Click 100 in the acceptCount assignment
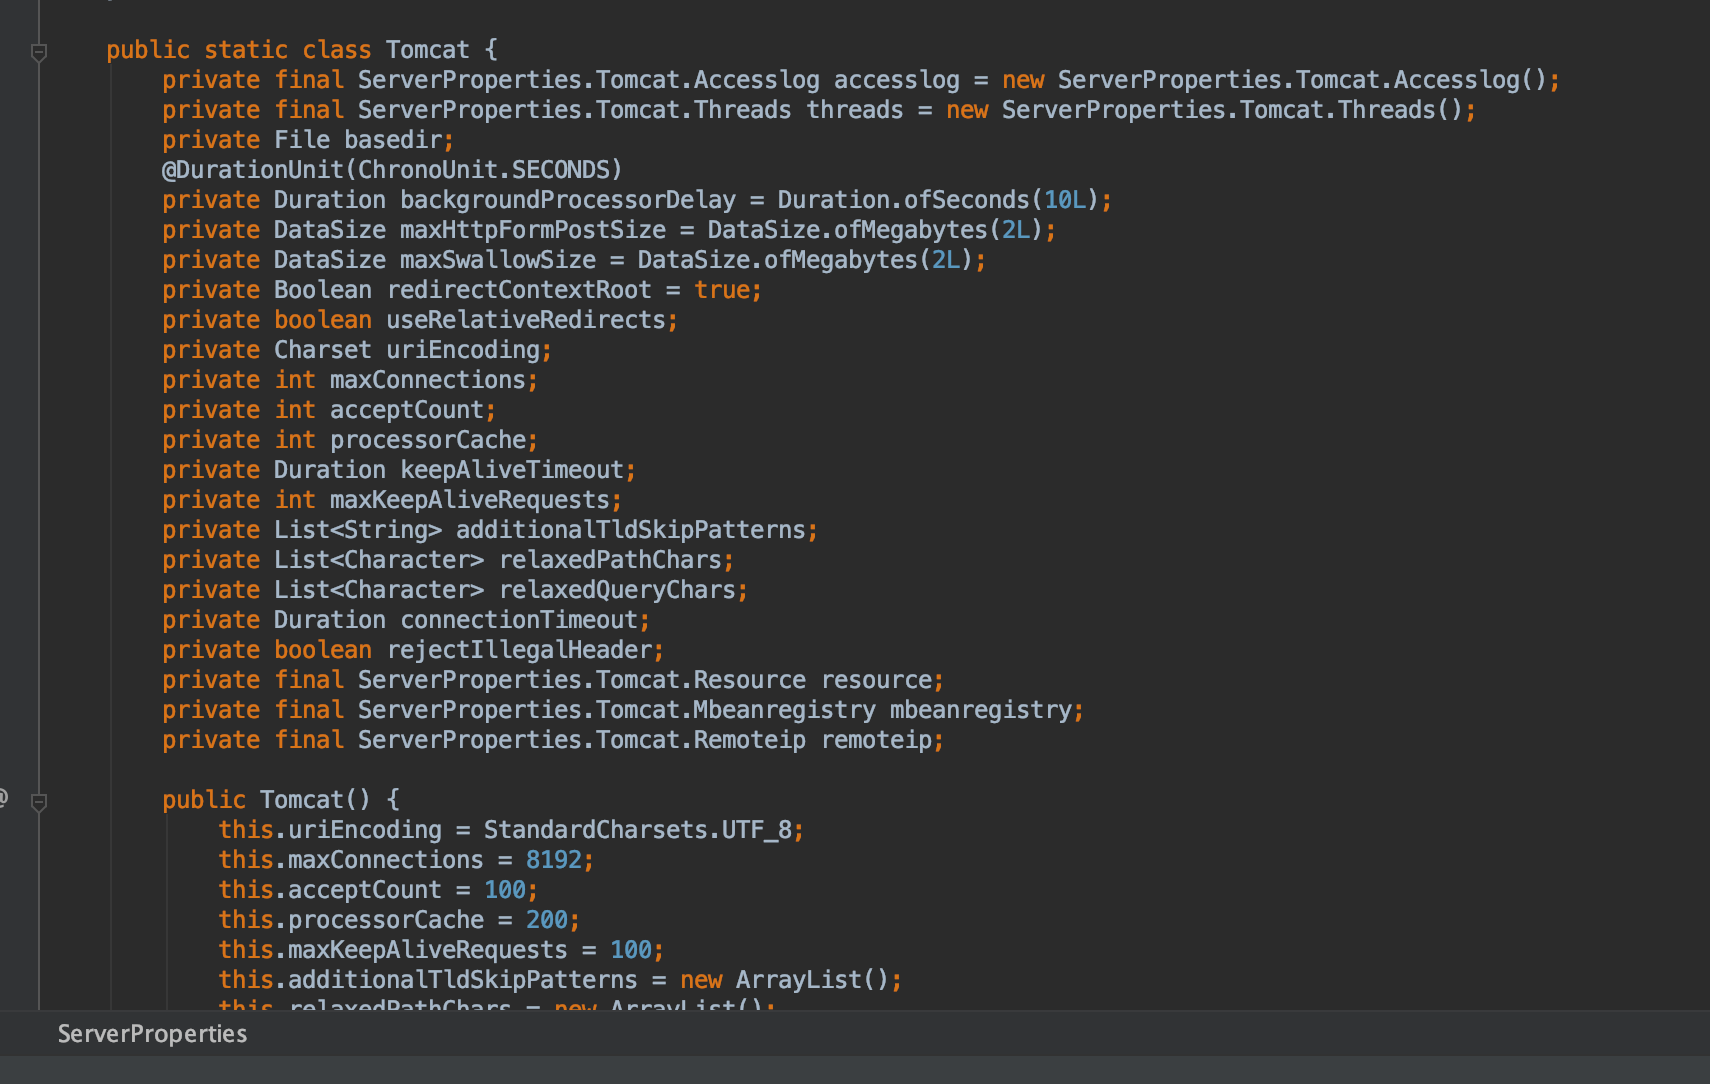 [x=505, y=890]
